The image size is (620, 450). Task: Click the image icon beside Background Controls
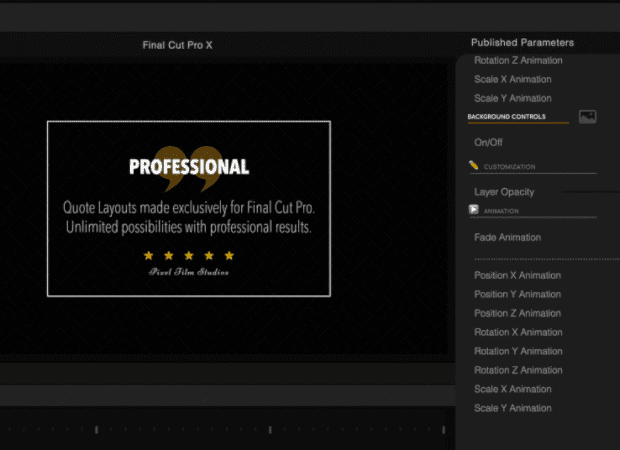click(x=587, y=117)
